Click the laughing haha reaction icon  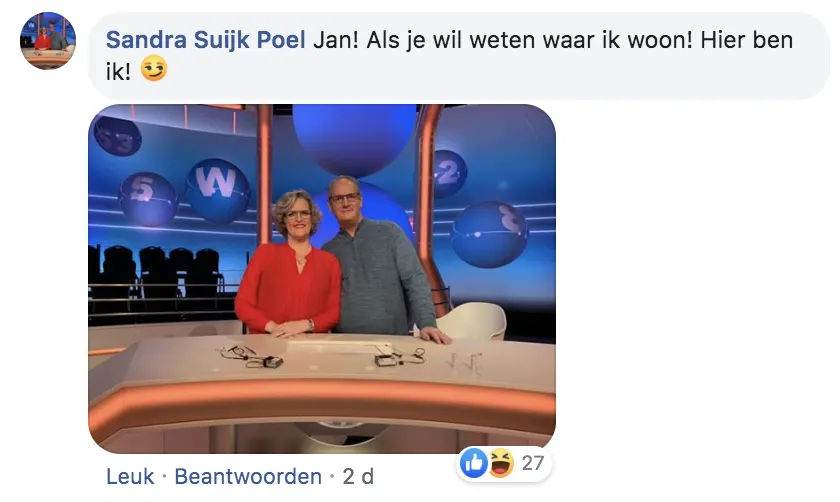[501, 463]
